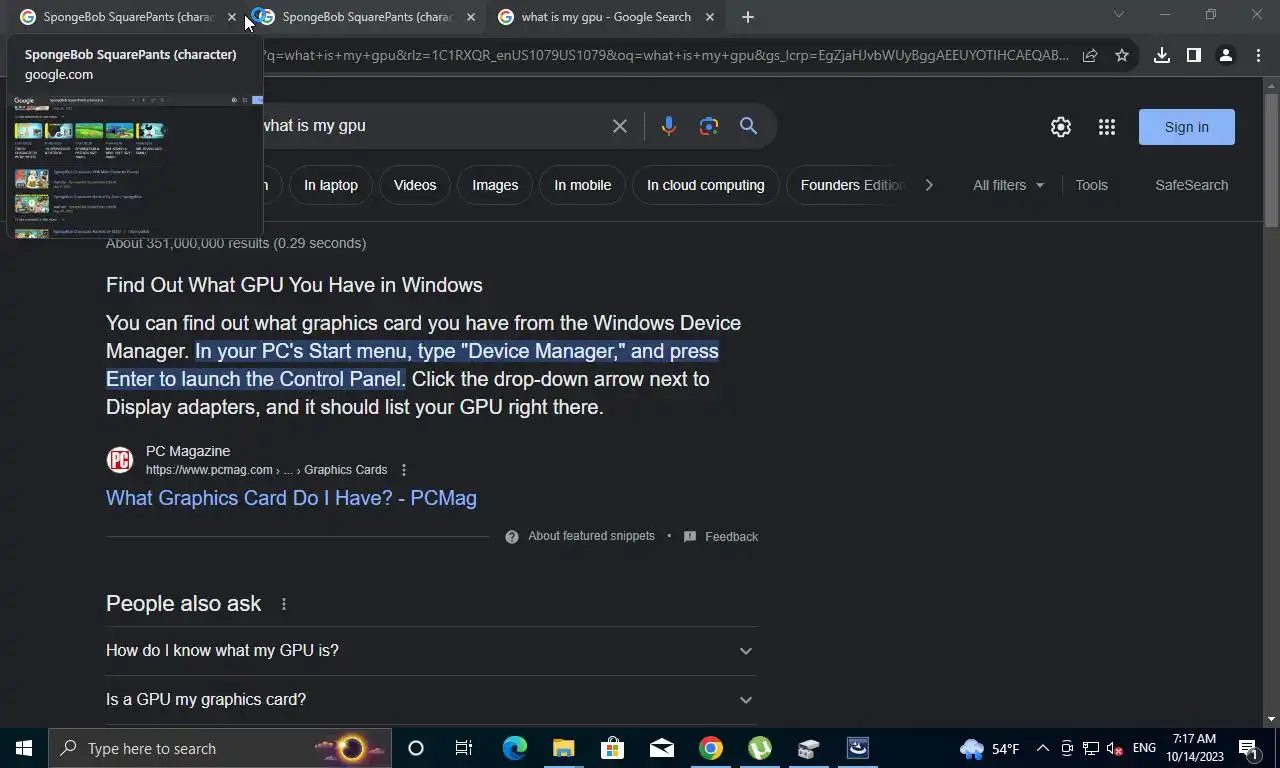
Task: Open Microsoft Store from taskbar
Action: coord(612,748)
